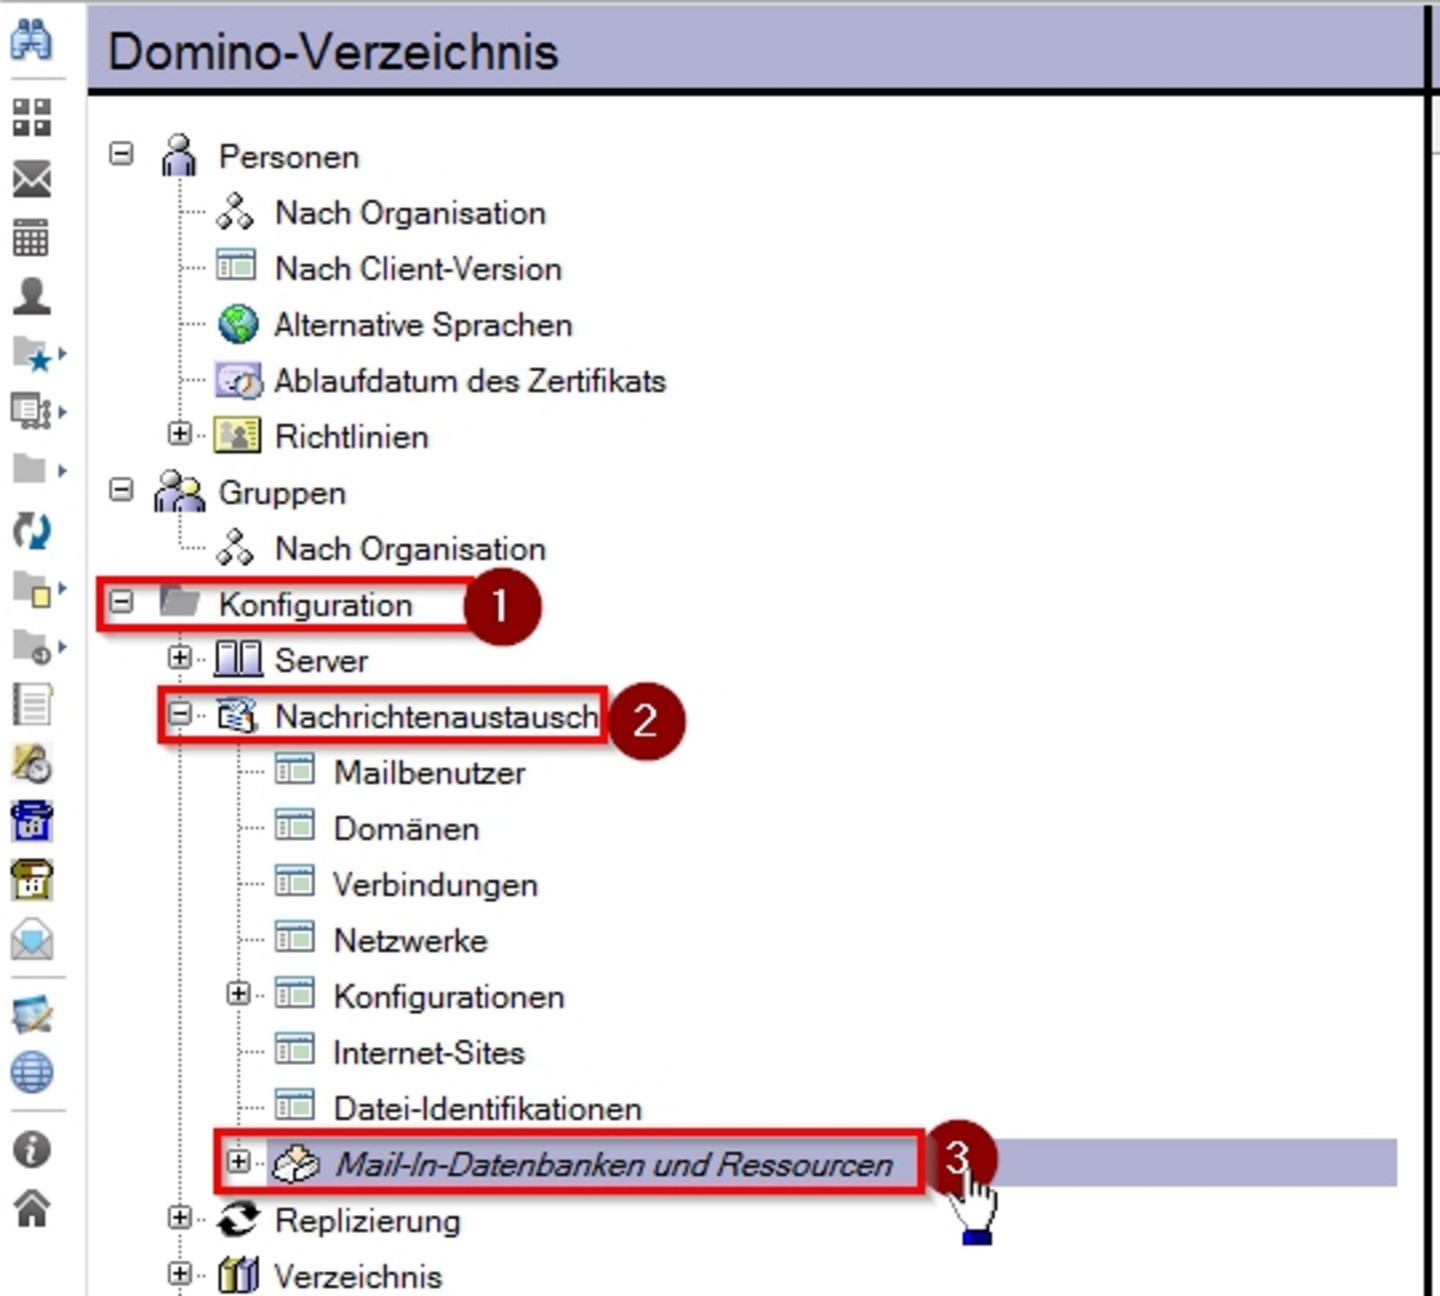Expand the Konfigurationen node

(x=238, y=993)
